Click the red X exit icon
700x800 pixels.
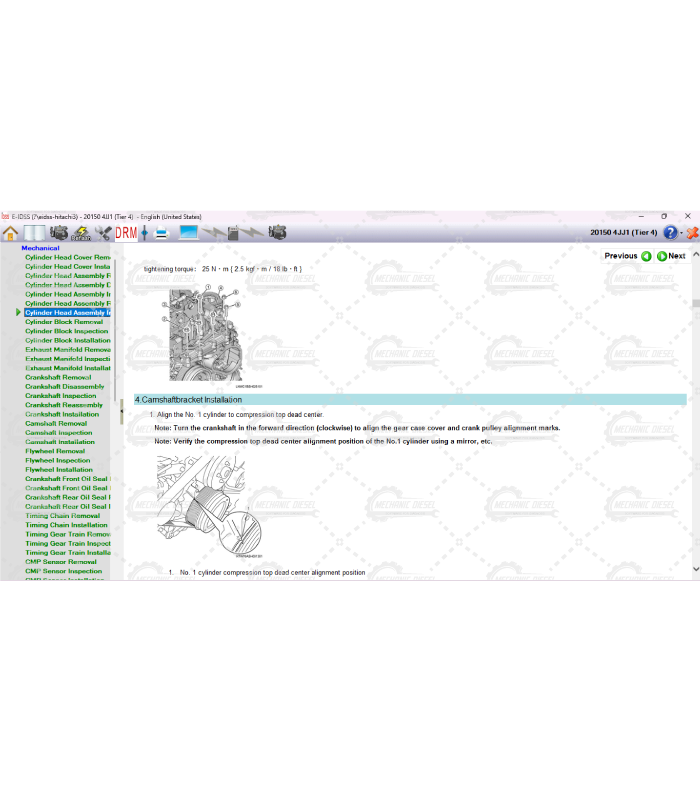[x=692, y=233]
